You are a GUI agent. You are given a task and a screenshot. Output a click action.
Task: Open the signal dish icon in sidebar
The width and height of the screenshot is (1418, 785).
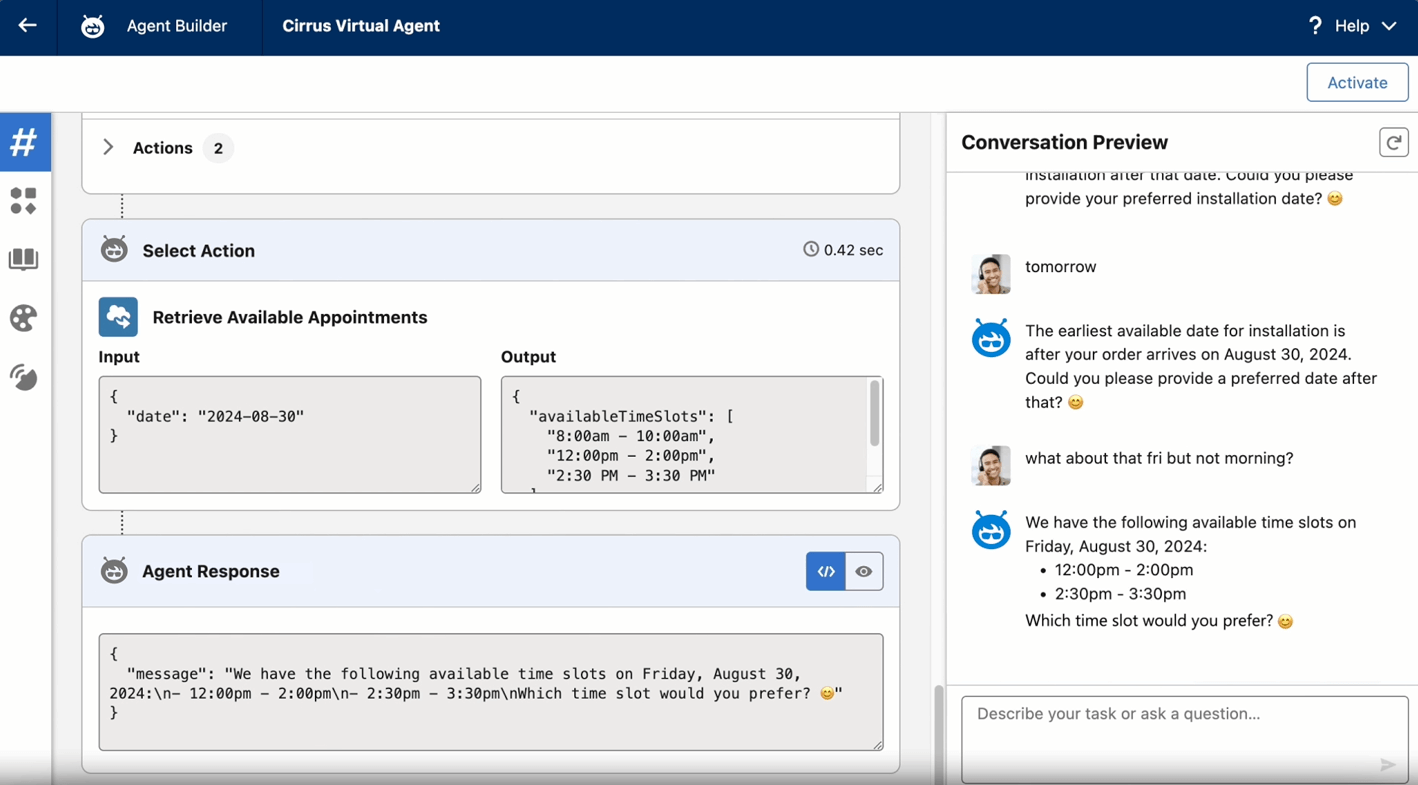[24, 377]
